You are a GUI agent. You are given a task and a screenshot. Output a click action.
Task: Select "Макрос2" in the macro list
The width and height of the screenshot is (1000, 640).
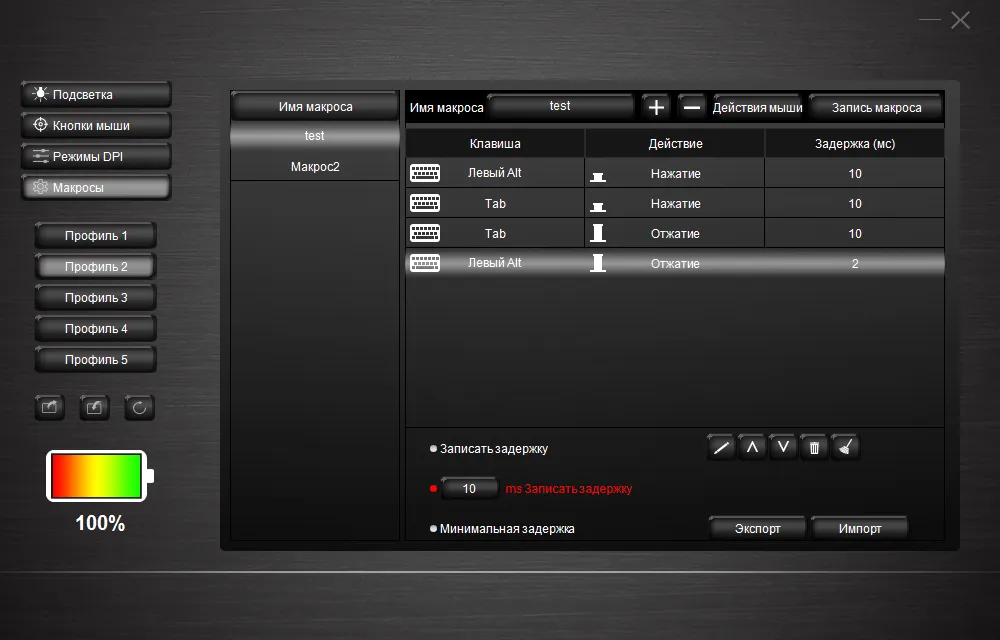click(x=315, y=166)
